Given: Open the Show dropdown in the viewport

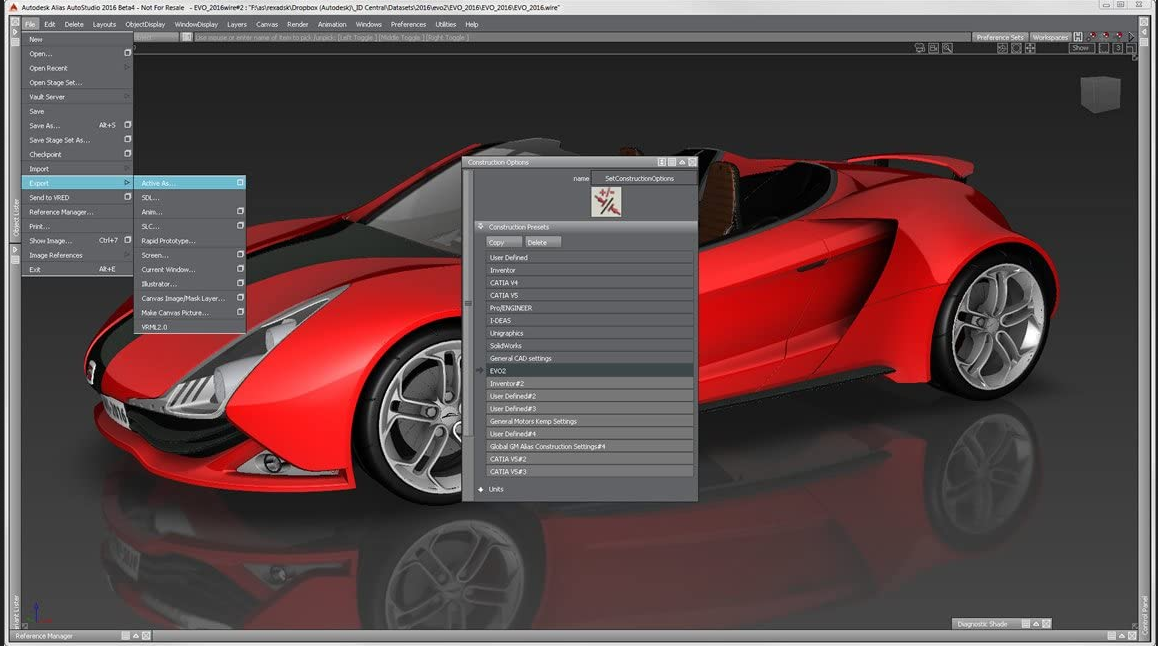Looking at the screenshot, I should pos(1081,48).
